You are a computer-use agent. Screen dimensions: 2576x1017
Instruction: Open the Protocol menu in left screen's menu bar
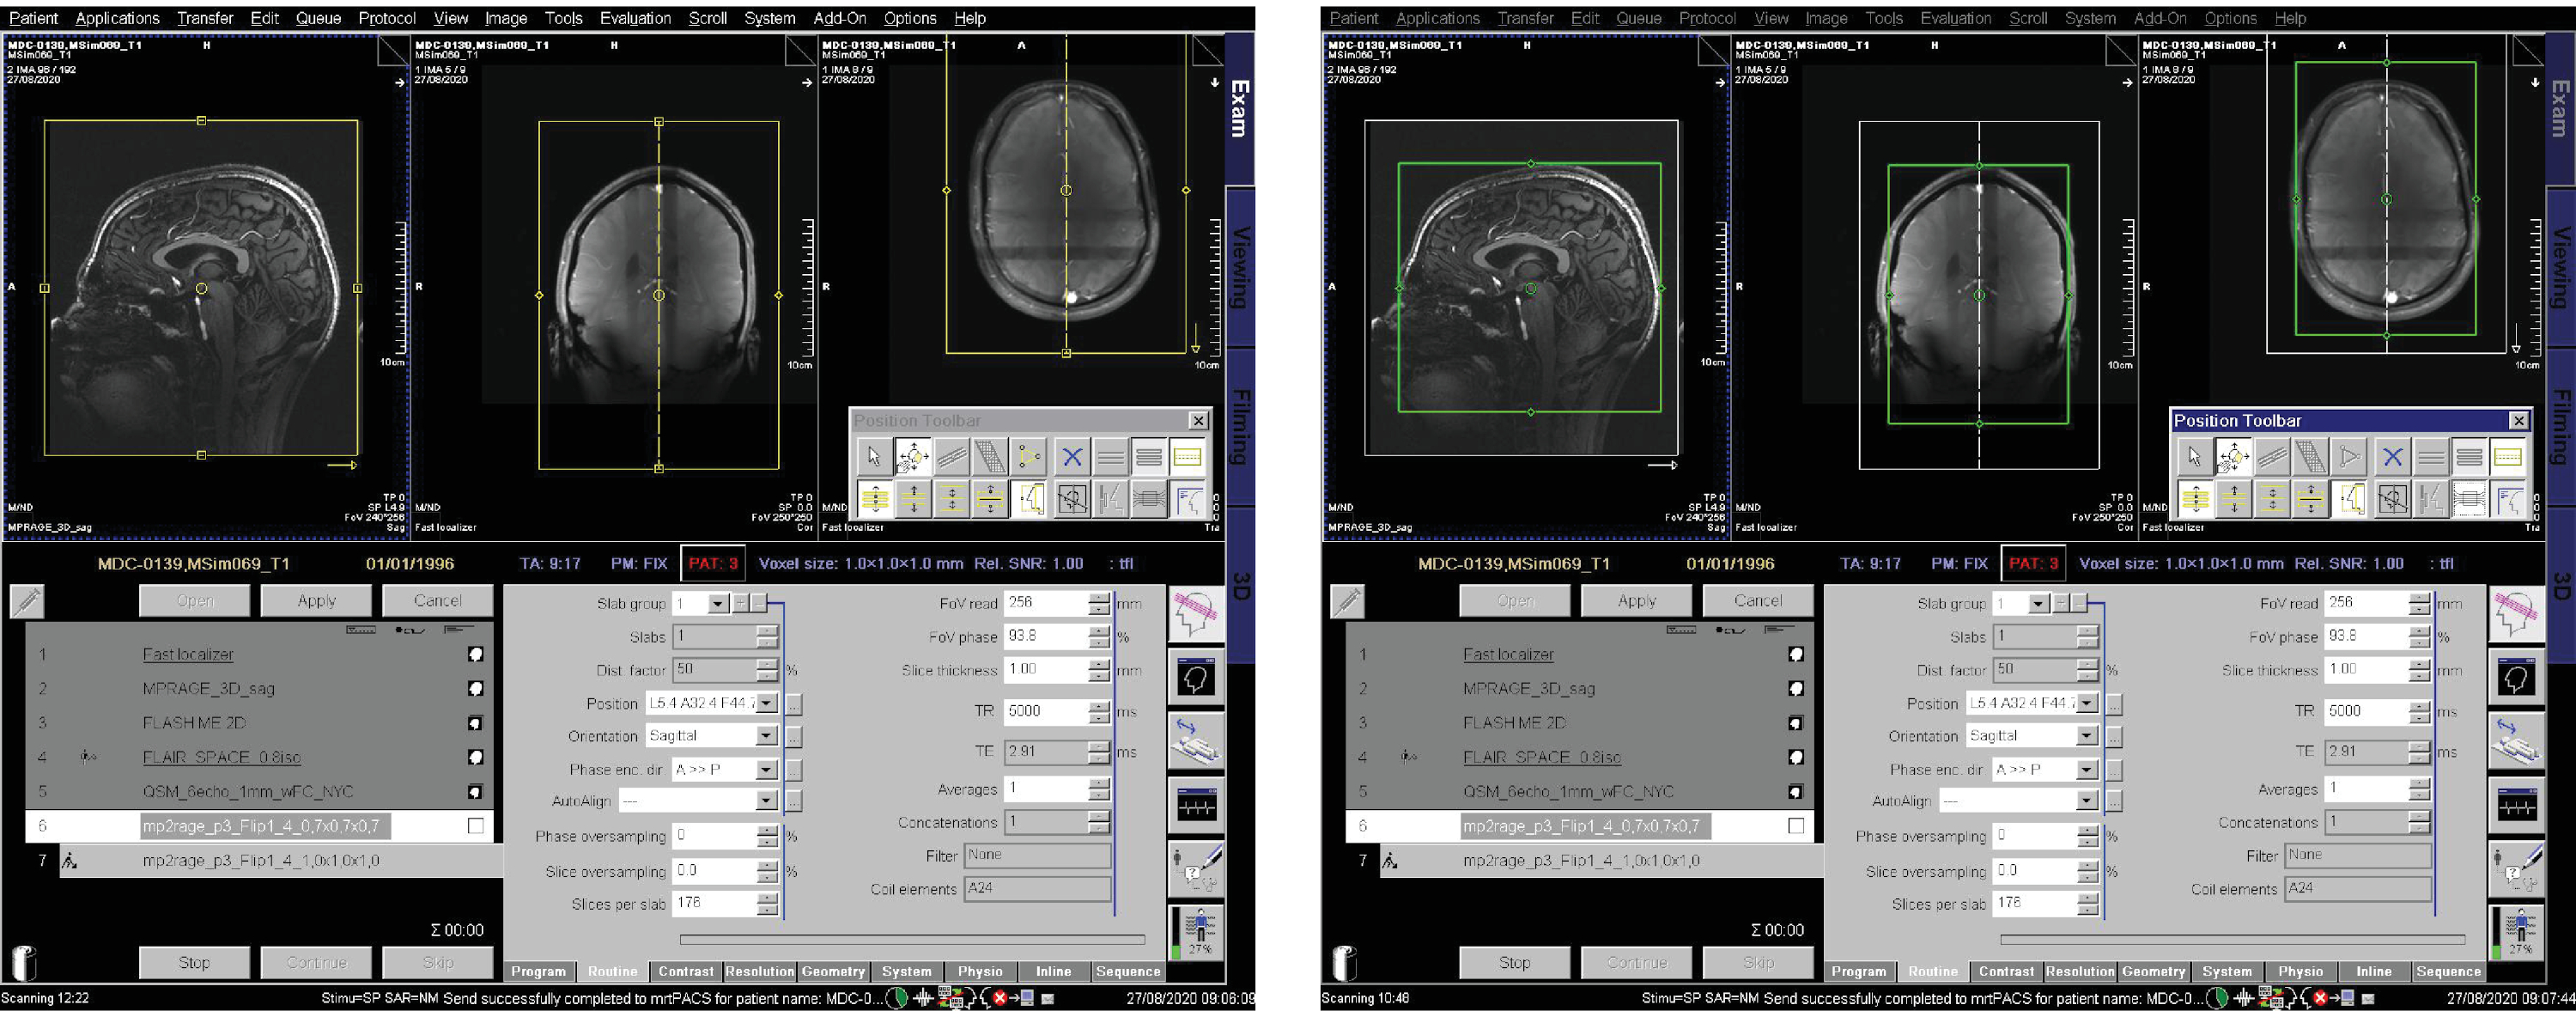(386, 18)
